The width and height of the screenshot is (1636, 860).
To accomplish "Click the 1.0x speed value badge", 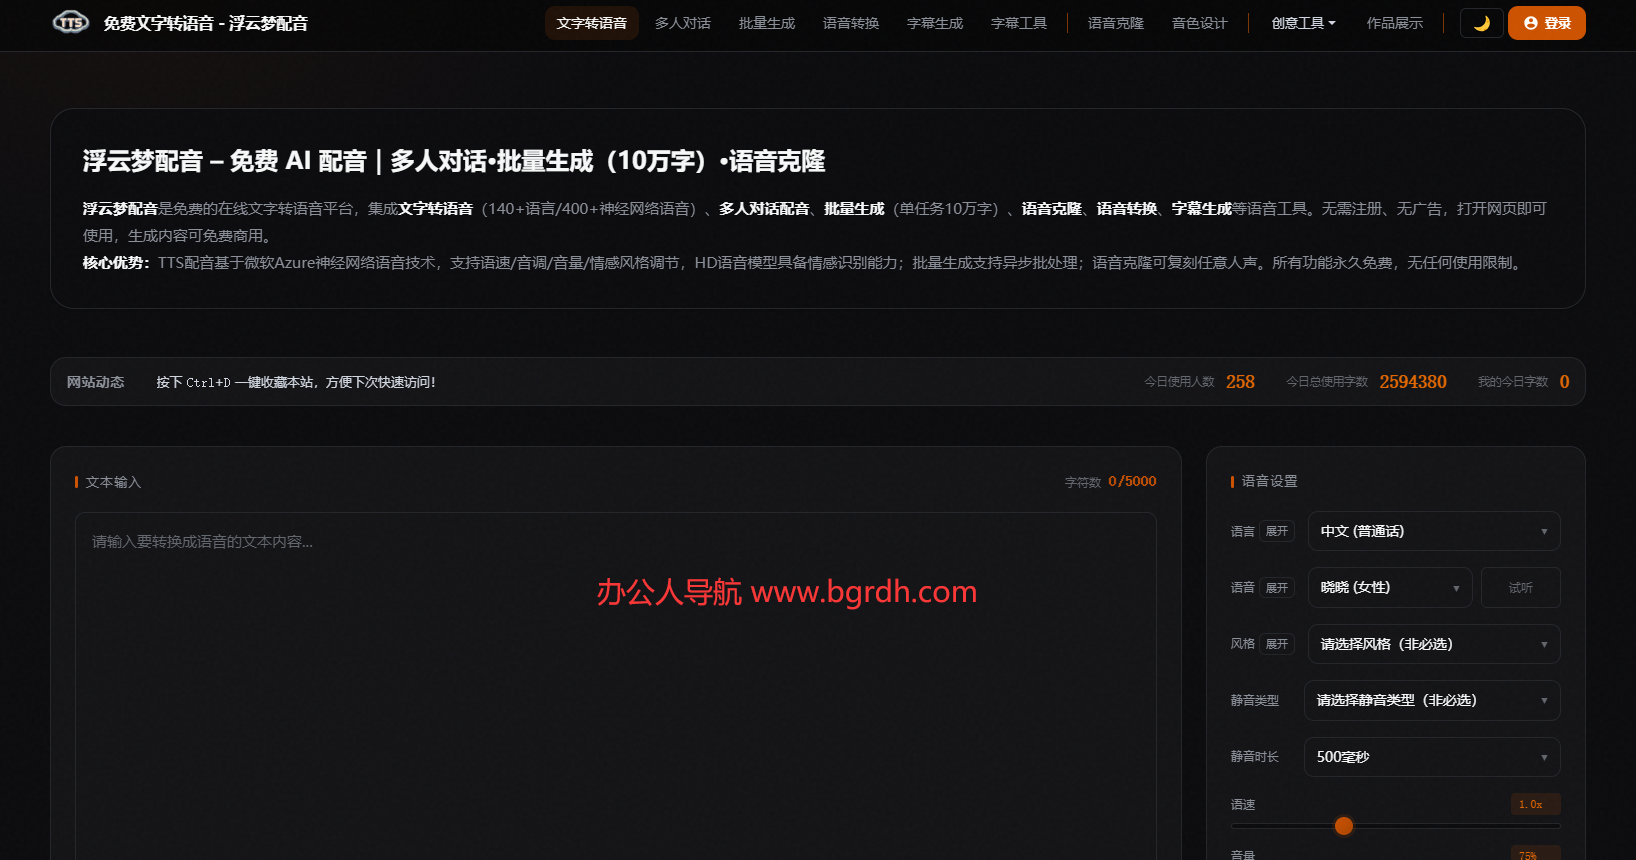I will click(1535, 804).
